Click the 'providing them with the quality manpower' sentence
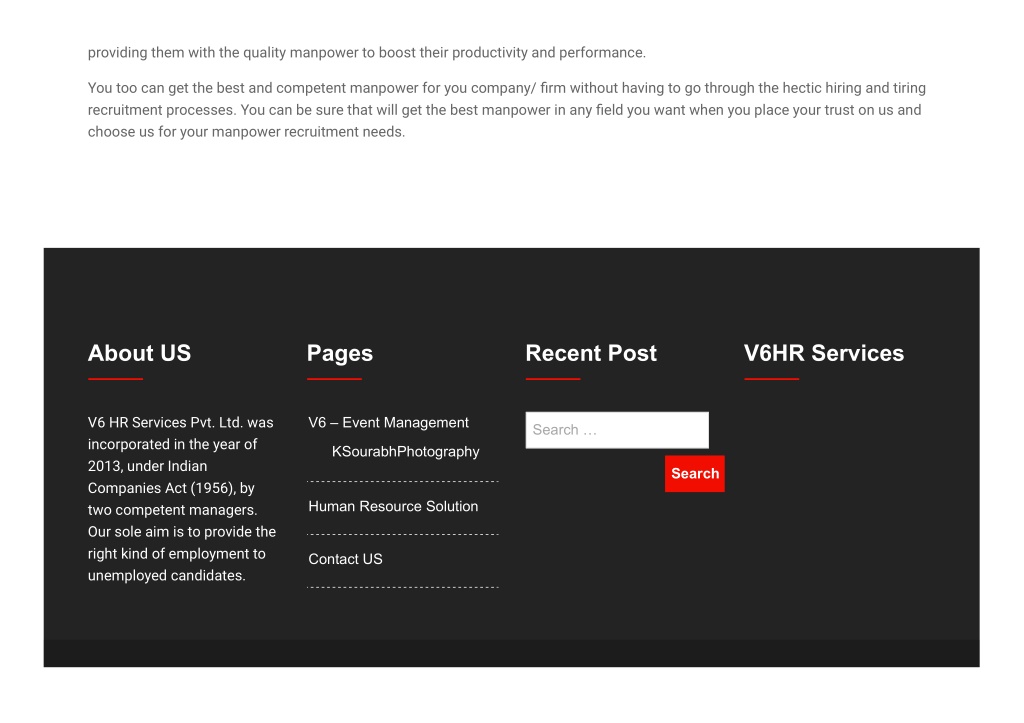1024x723 pixels. point(366,52)
